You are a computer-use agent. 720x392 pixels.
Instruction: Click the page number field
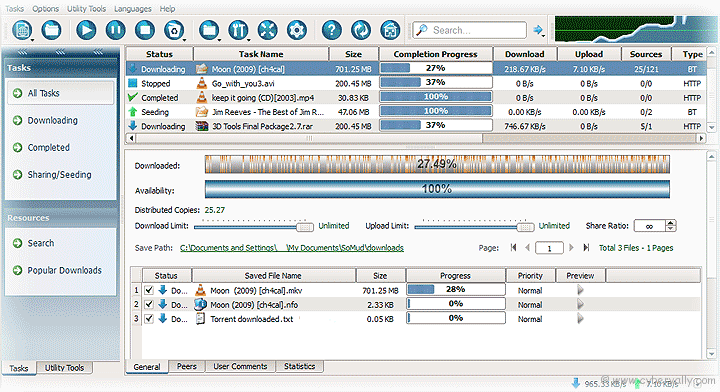coord(549,248)
